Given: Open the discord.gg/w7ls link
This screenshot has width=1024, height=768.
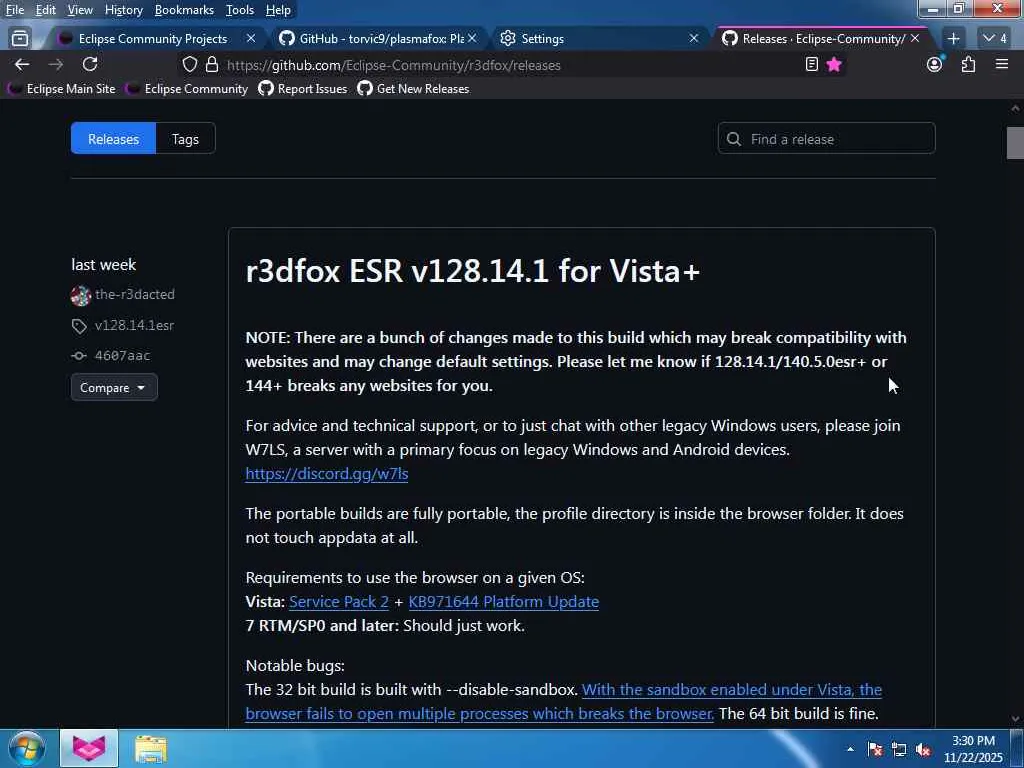Looking at the screenshot, I should coord(327,473).
